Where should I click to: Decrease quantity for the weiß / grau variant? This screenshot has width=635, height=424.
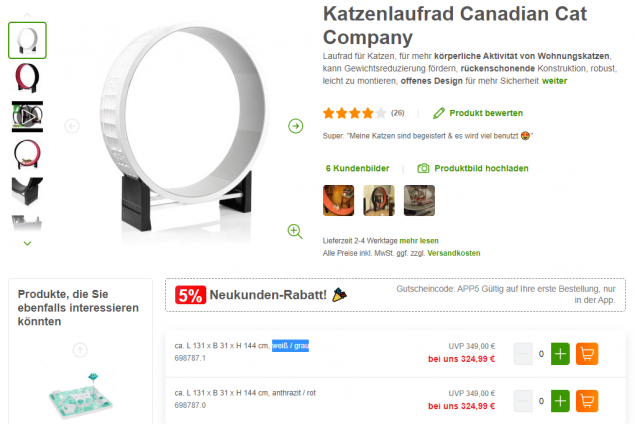coord(523,354)
